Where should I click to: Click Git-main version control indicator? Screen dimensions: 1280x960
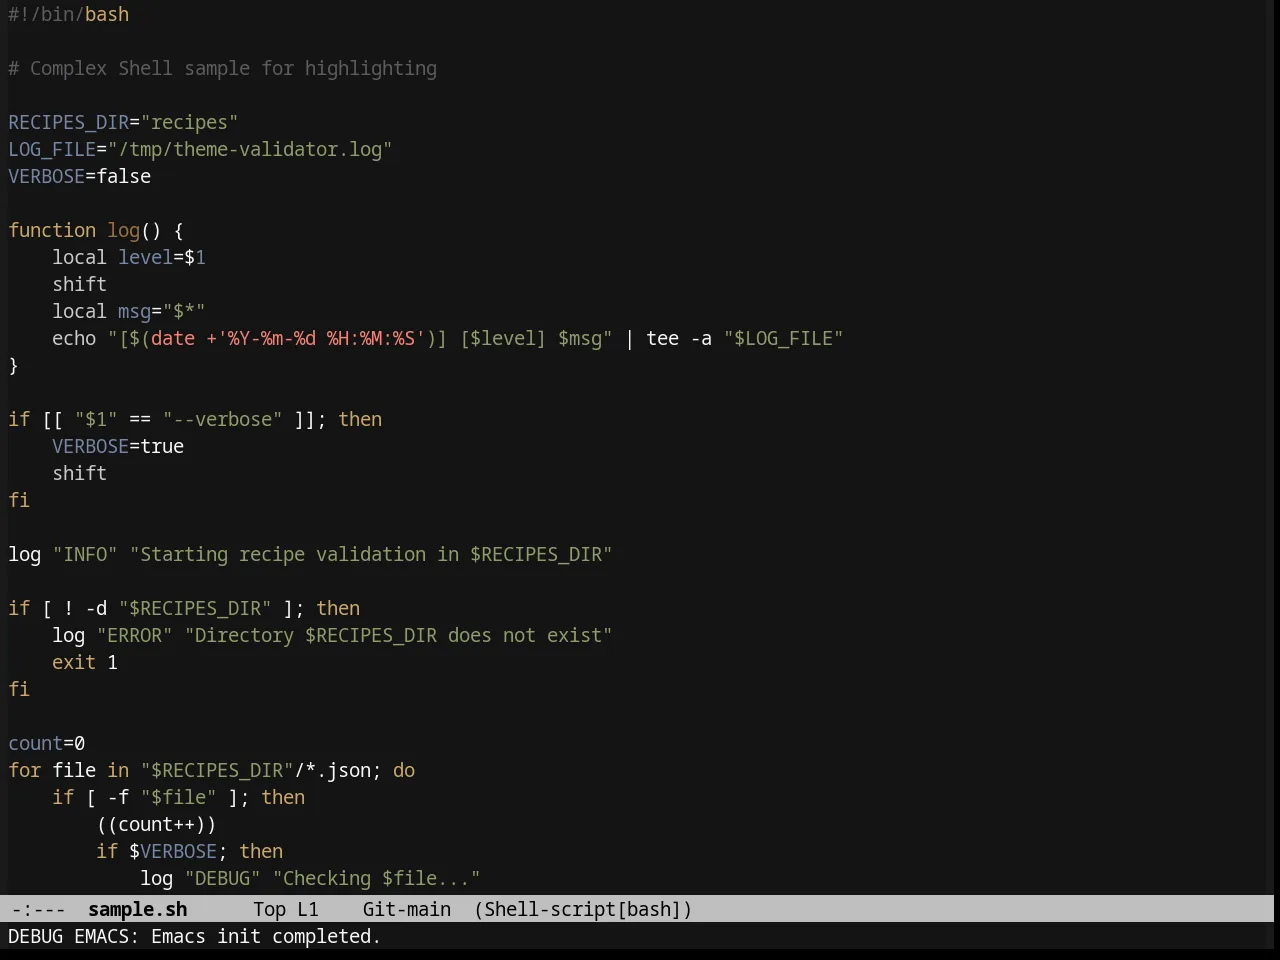(x=406, y=909)
